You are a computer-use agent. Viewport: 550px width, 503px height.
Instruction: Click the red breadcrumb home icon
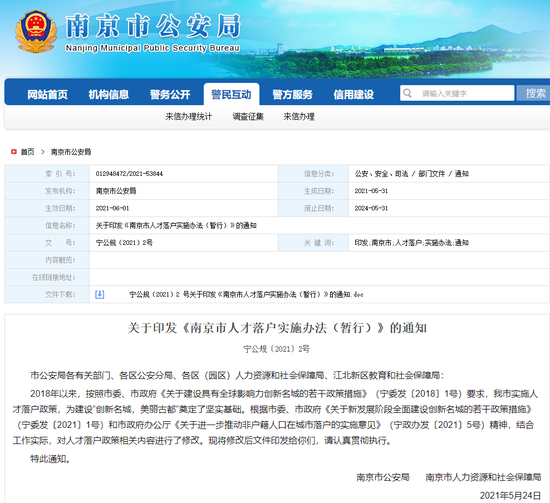point(14,152)
